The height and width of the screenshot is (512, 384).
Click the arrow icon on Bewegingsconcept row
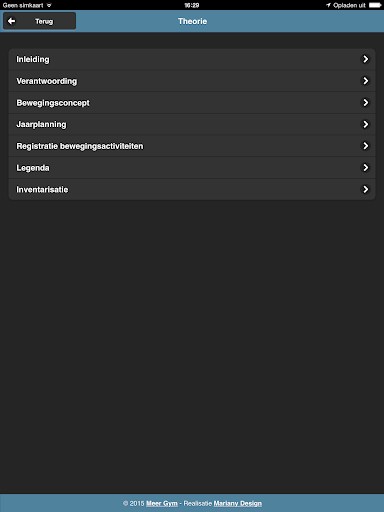(366, 102)
